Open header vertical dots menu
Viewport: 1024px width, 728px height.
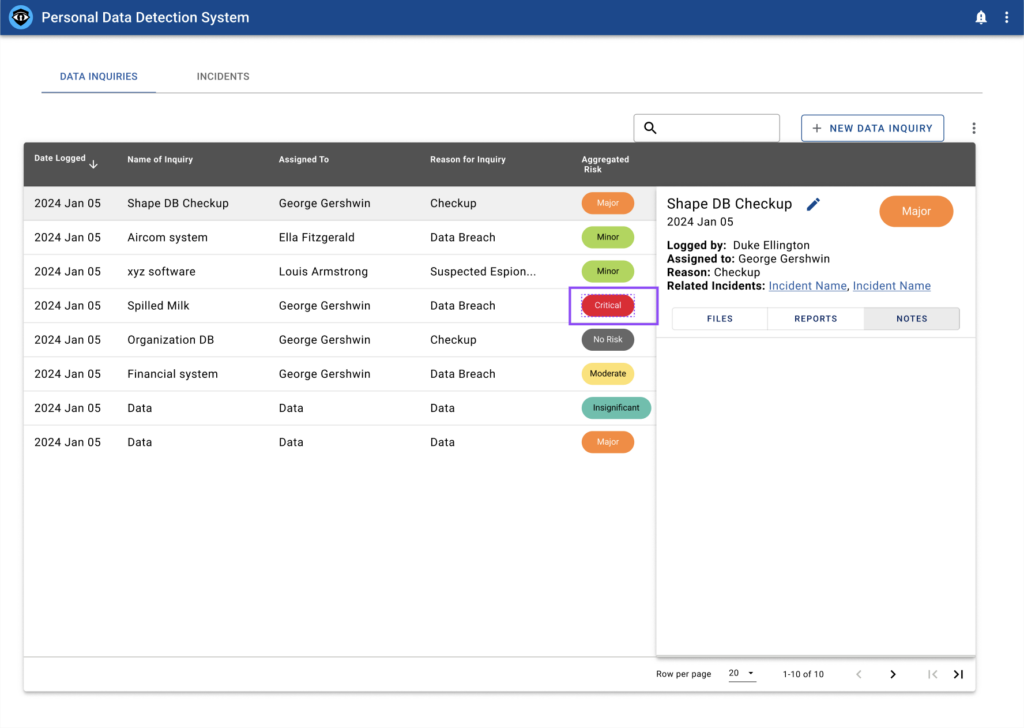tap(1006, 18)
